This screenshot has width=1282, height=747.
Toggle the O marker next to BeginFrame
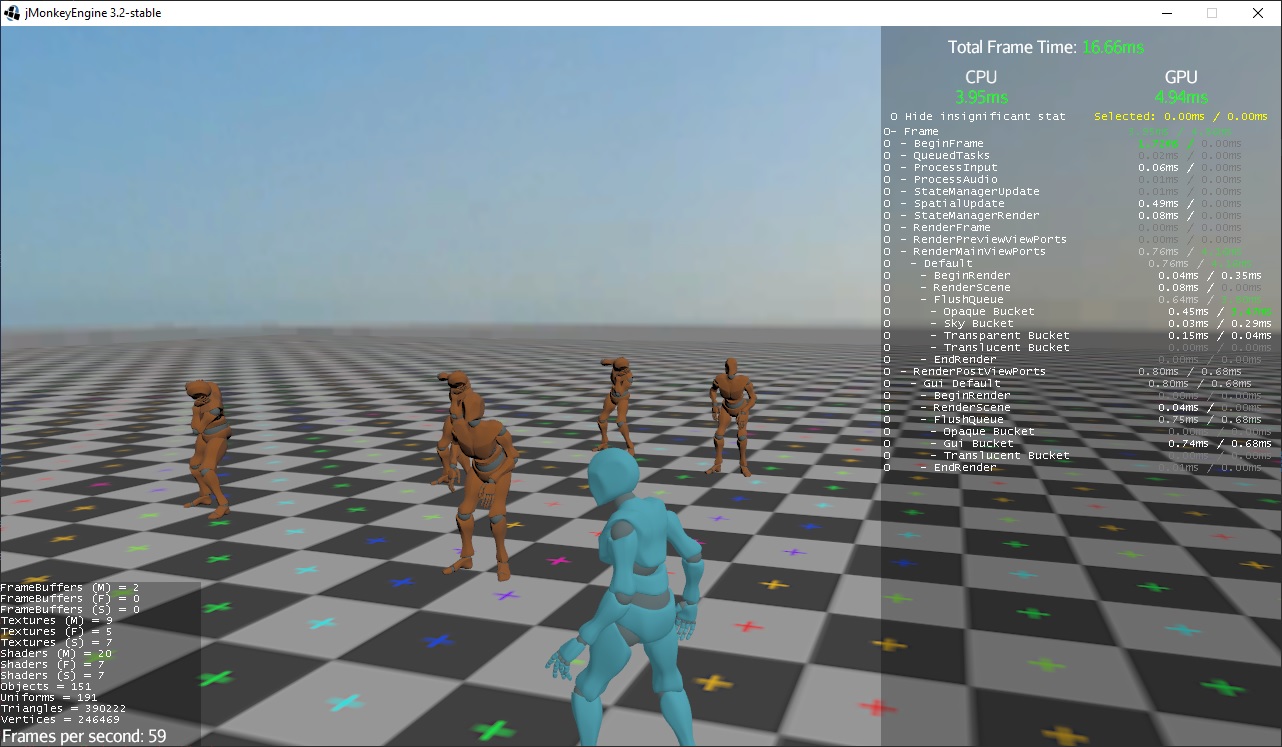(x=887, y=143)
